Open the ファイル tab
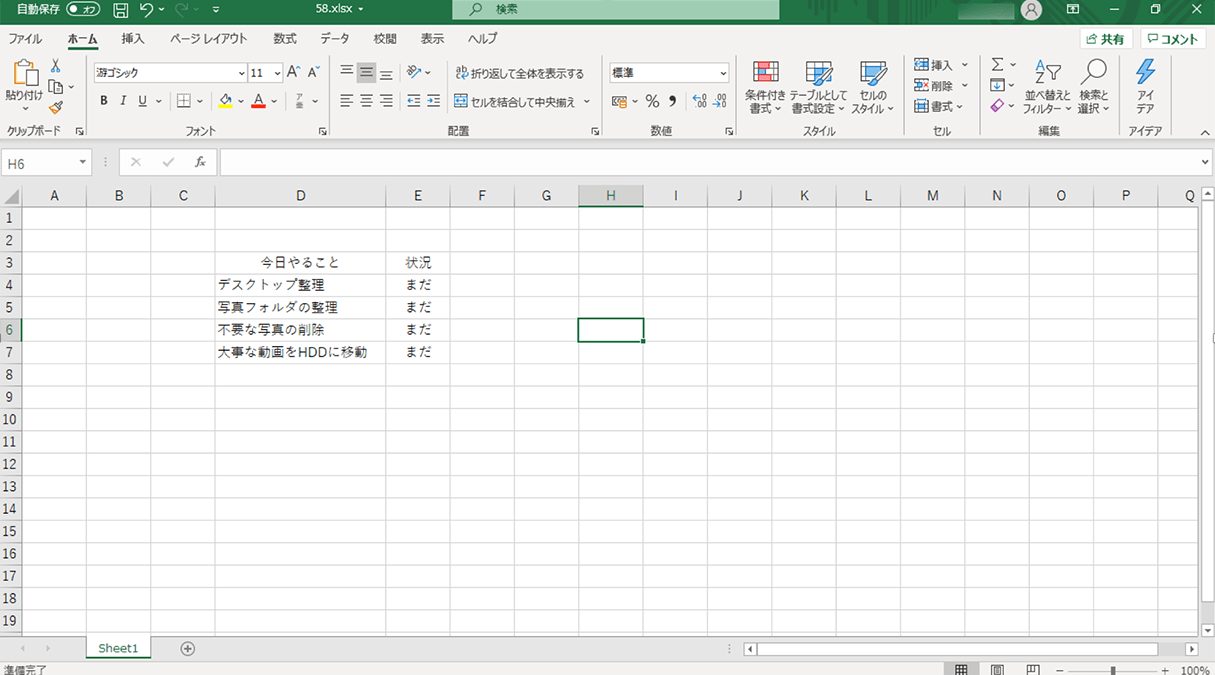 tap(25, 39)
